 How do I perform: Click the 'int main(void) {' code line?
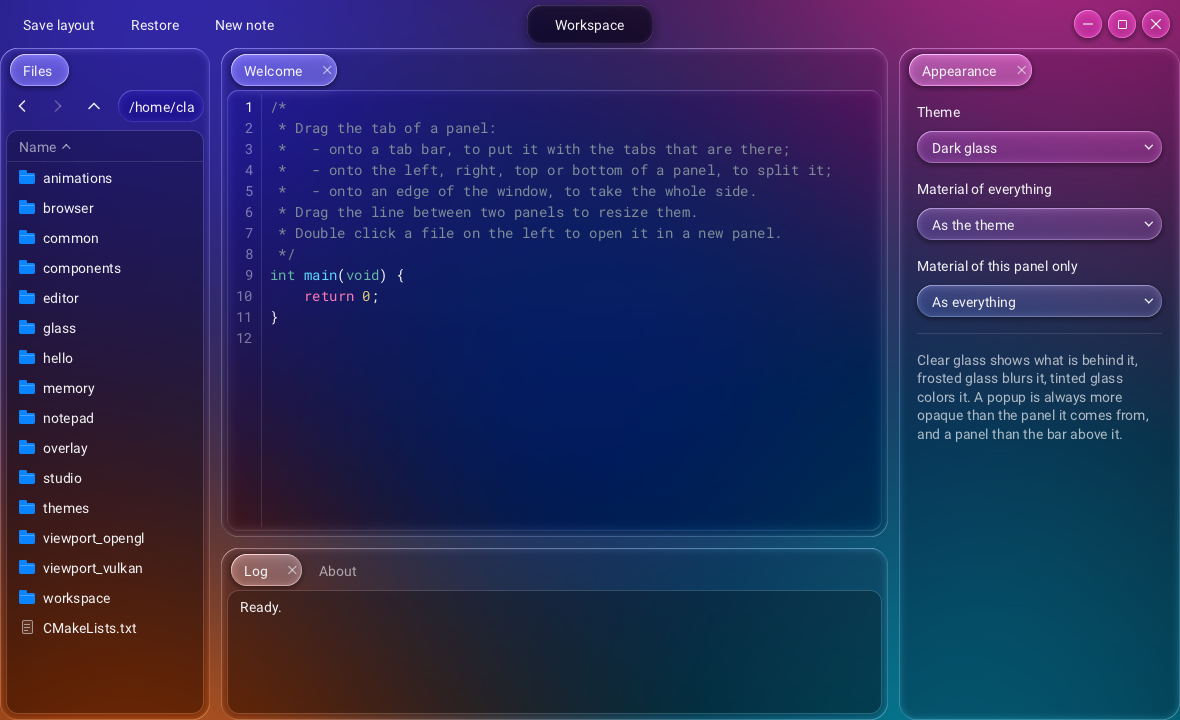click(337, 275)
